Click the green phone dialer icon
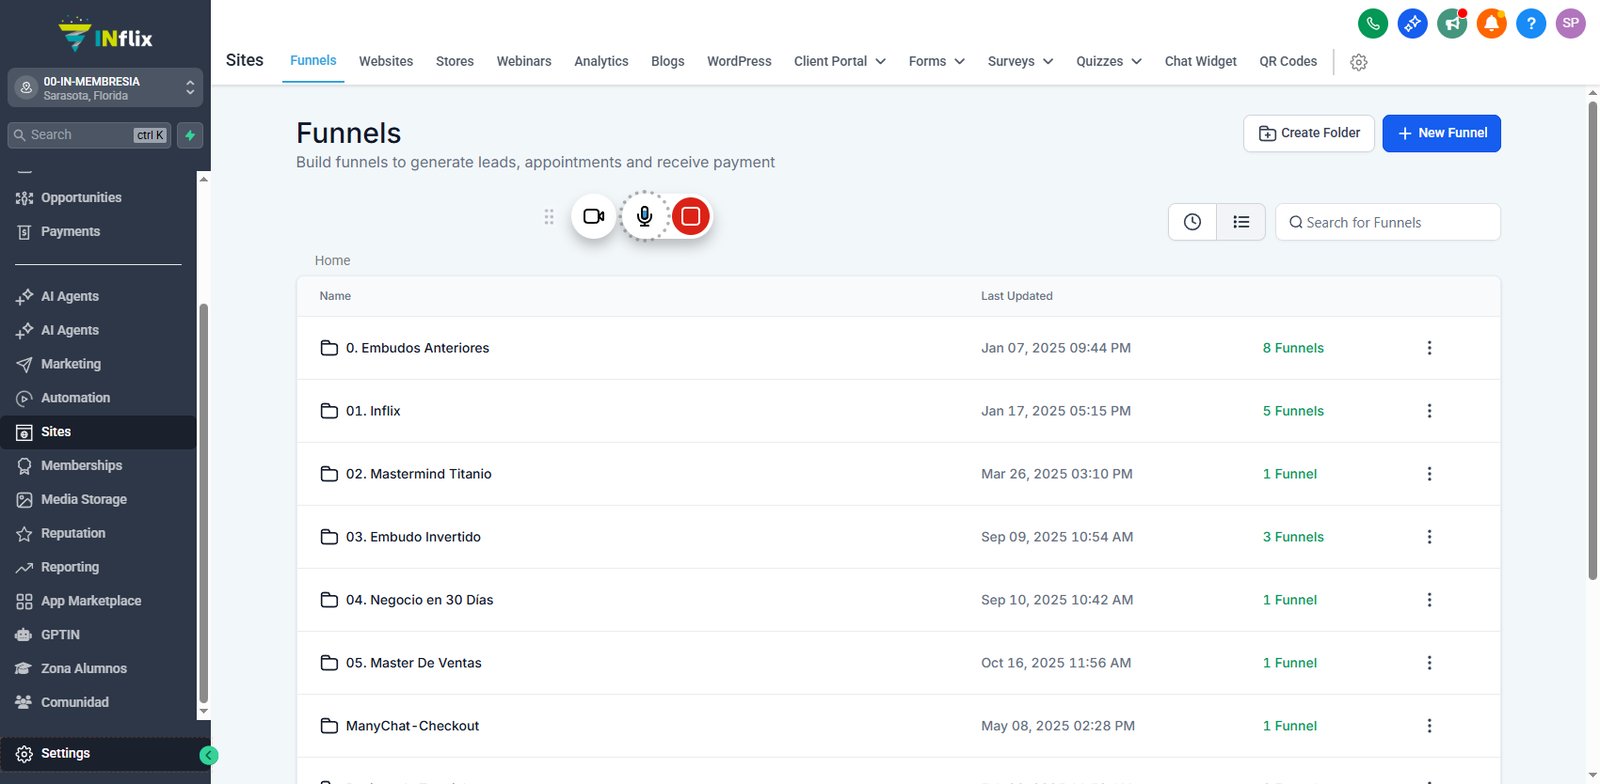This screenshot has width=1600, height=784. [1373, 23]
